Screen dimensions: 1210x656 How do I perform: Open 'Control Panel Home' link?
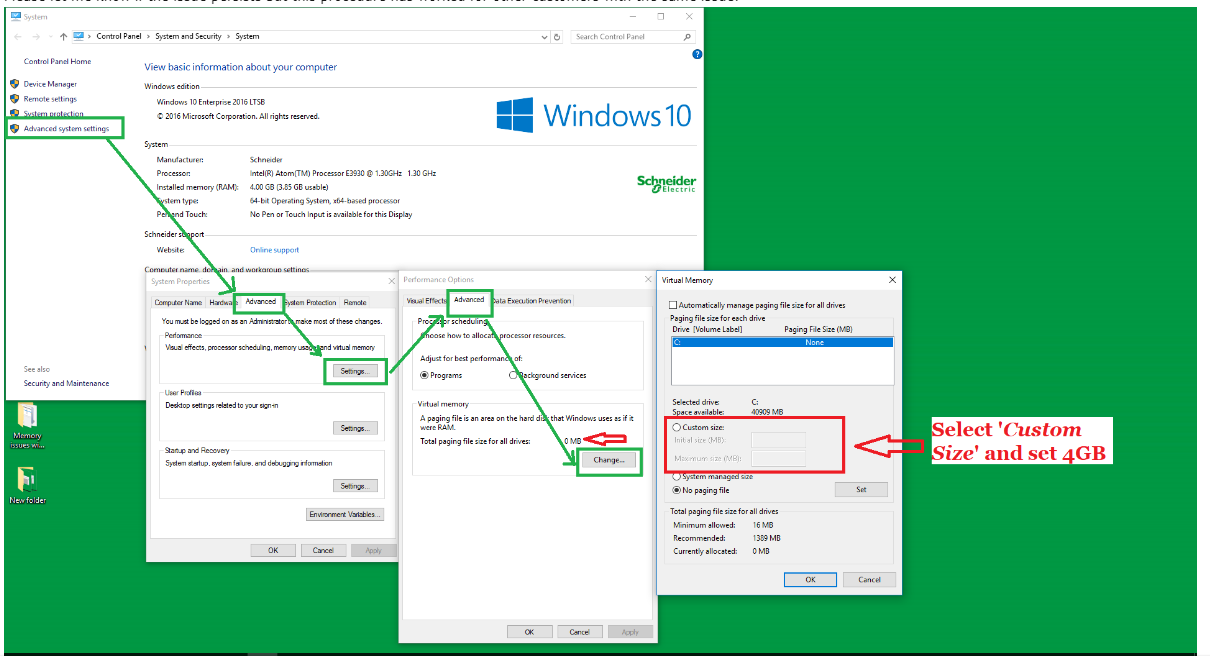[57, 62]
